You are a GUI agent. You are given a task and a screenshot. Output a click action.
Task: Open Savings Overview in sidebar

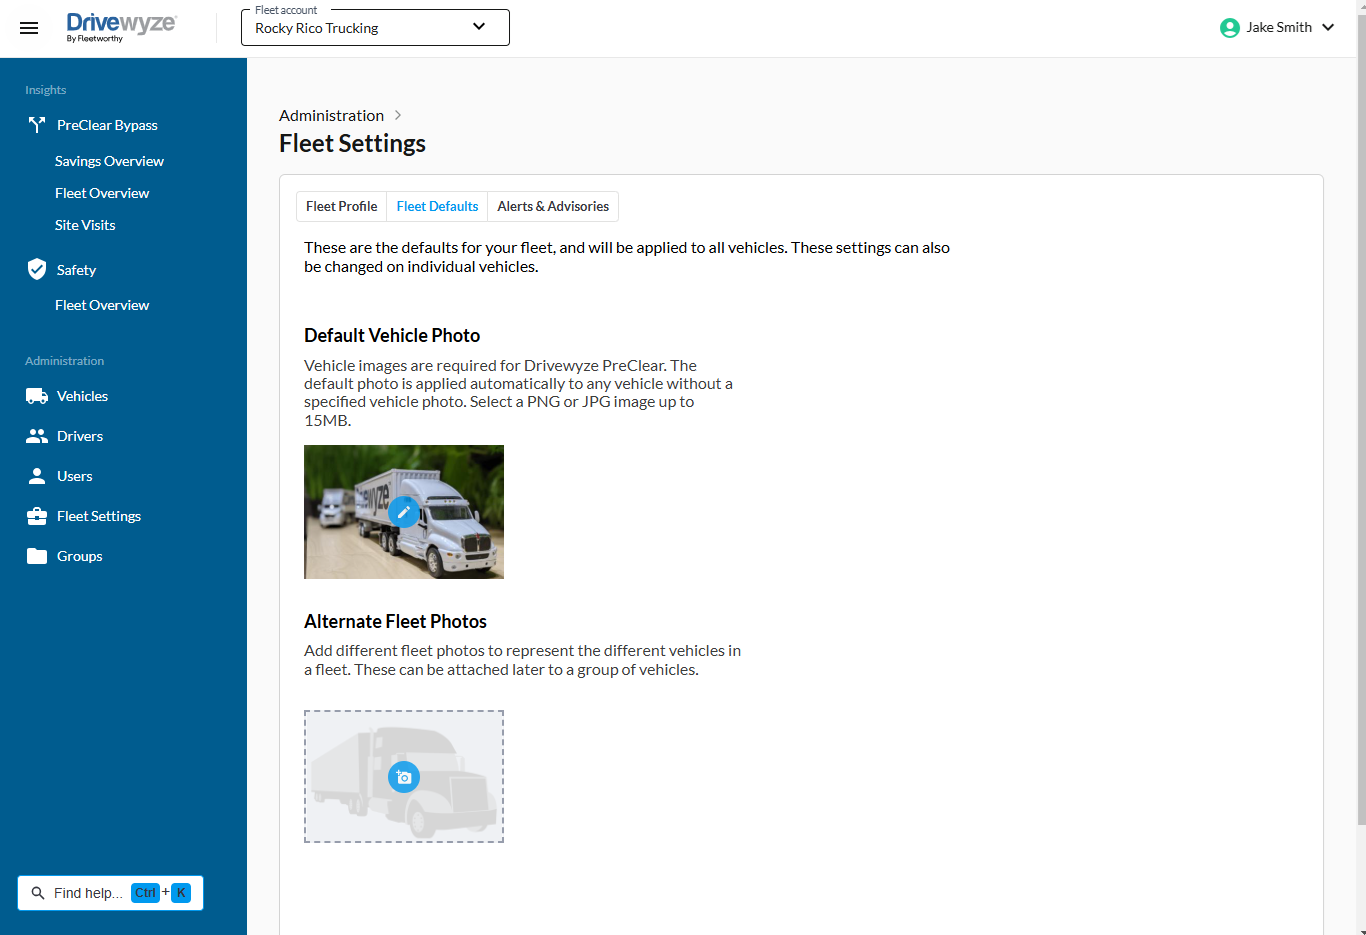[109, 161]
